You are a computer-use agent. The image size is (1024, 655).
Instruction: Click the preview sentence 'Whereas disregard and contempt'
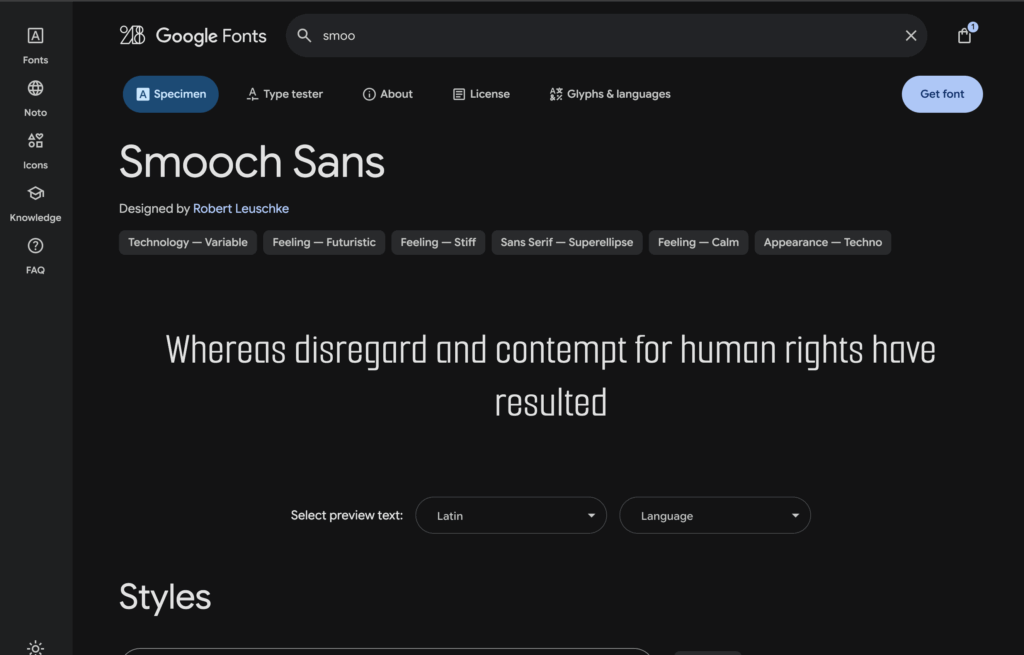tap(551, 376)
